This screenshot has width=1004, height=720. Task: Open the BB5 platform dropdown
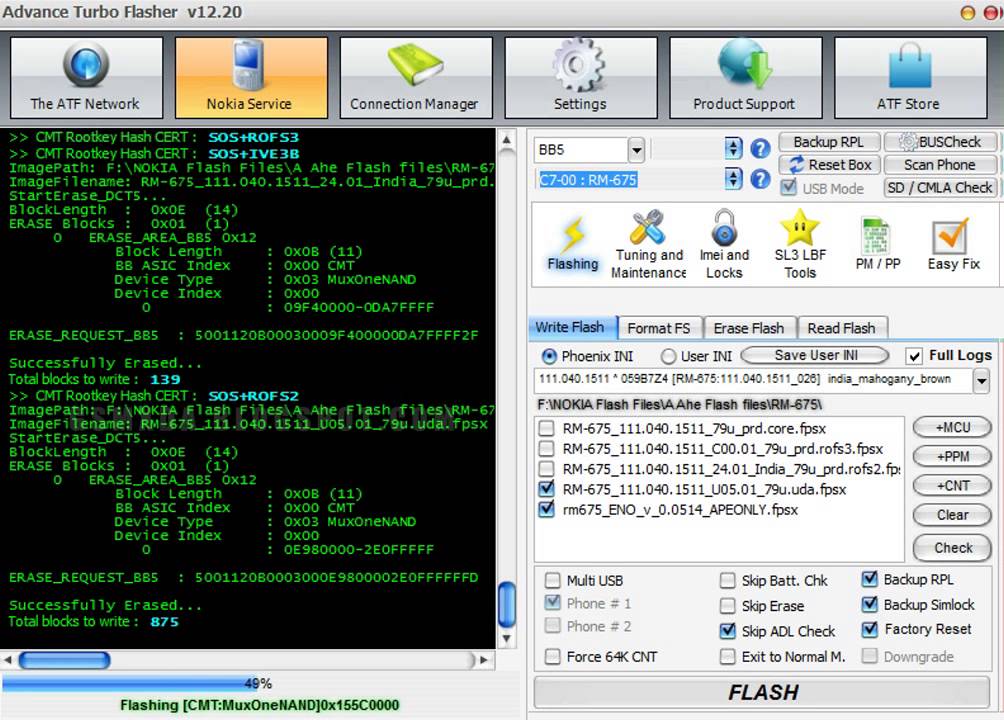[x=636, y=151]
